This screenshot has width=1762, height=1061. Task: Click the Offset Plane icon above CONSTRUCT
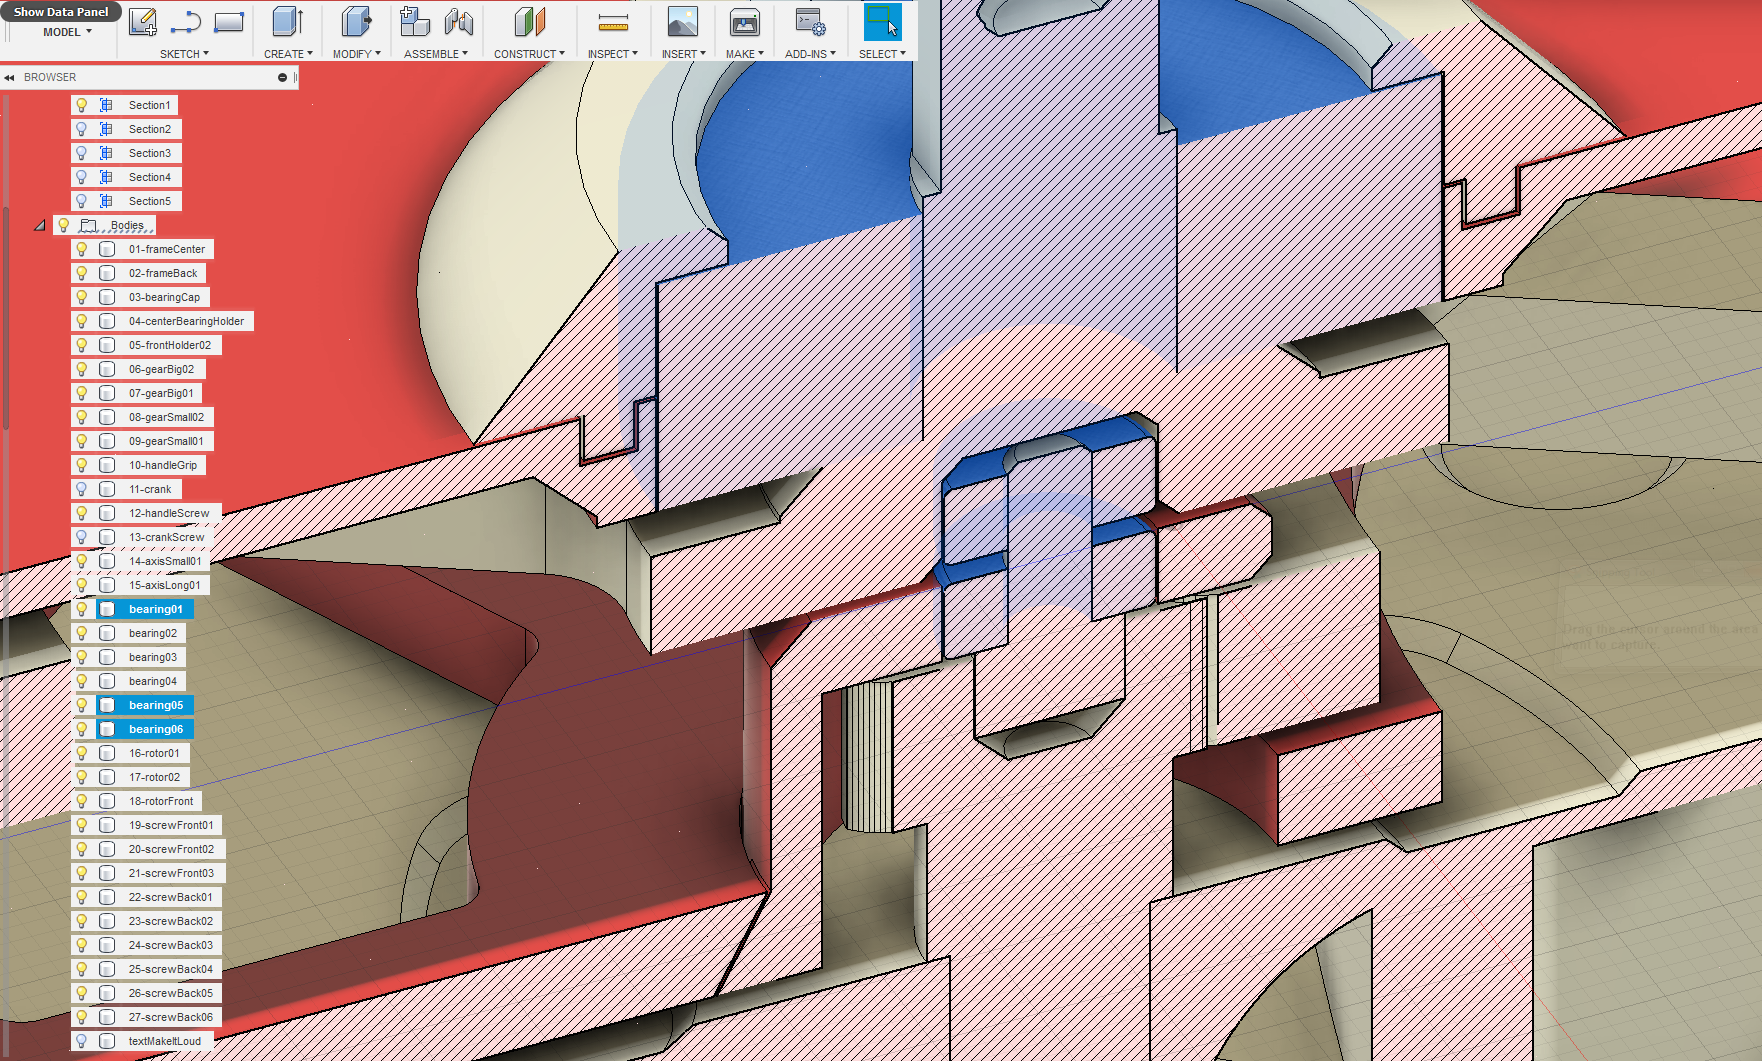[529, 22]
